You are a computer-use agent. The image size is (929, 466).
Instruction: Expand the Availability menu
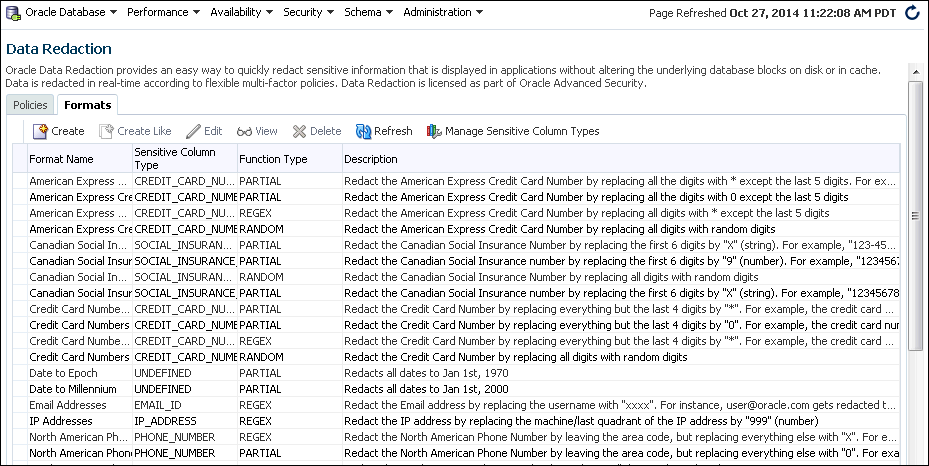tap(241, 12)
